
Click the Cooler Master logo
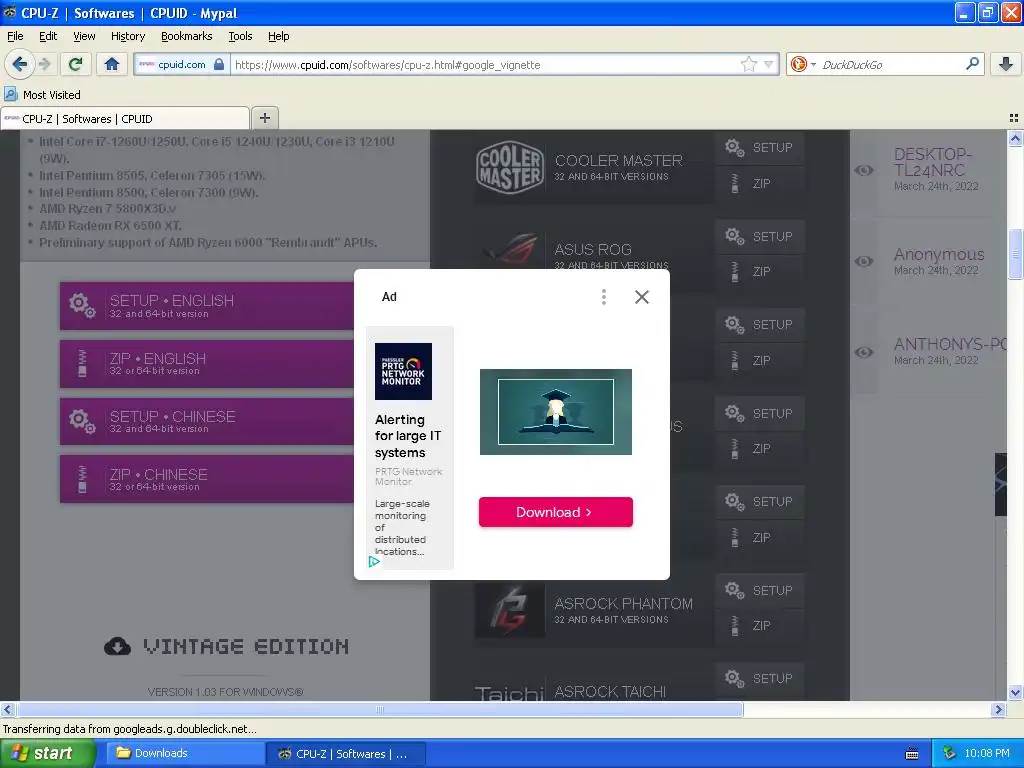509,167
